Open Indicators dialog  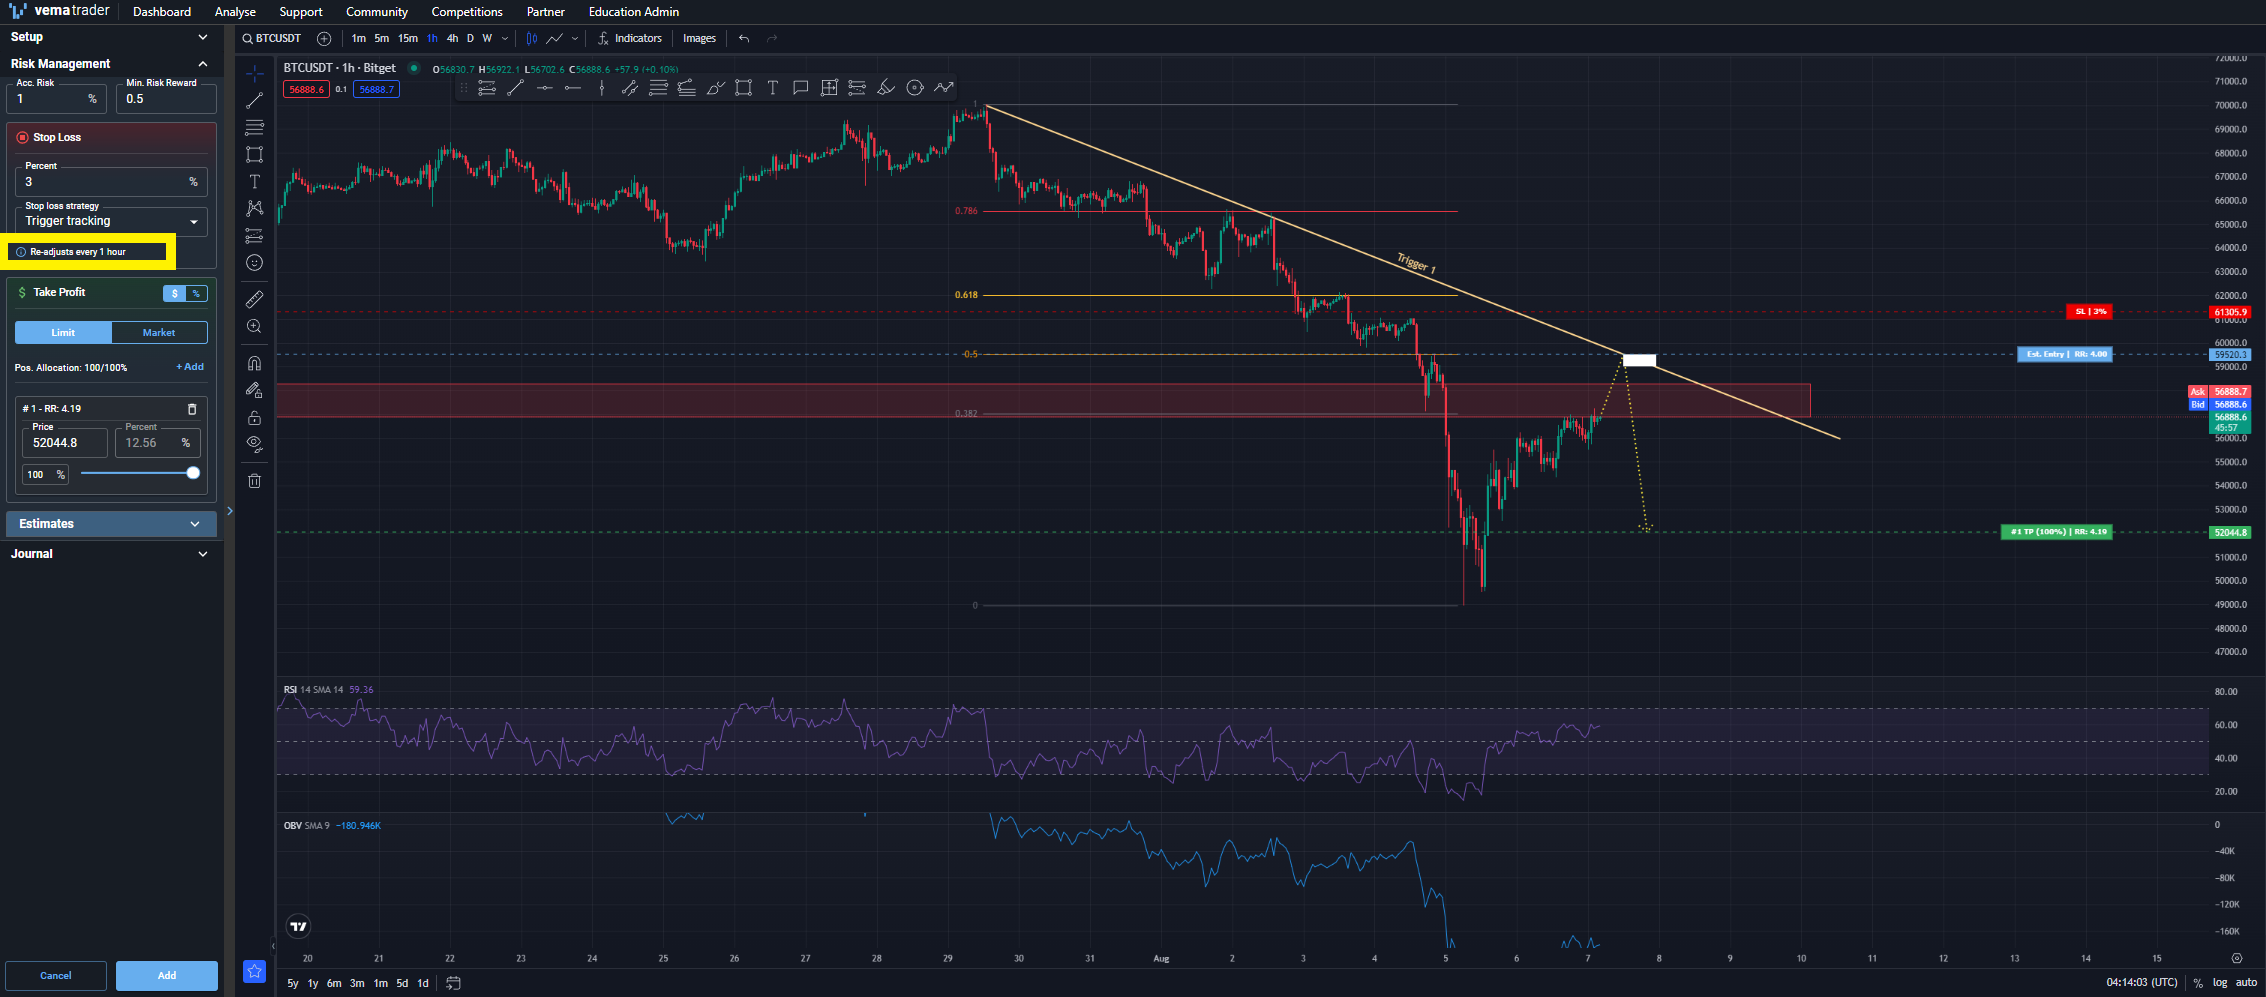630,39
